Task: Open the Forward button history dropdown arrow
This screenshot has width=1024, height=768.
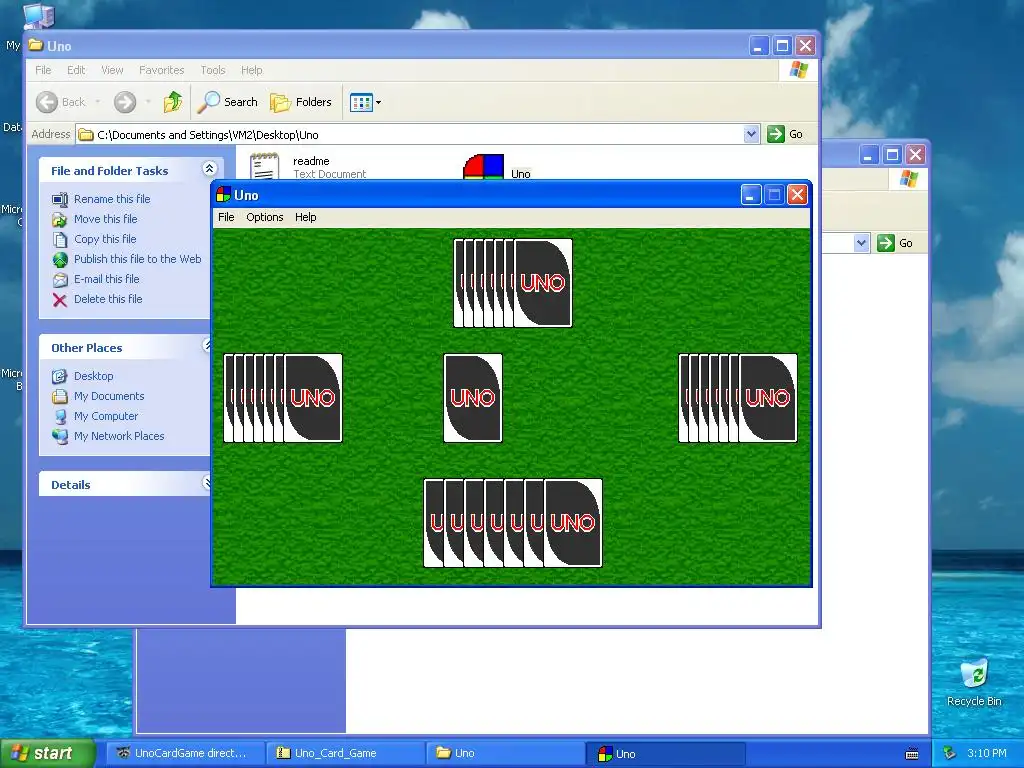Action: [x=148, y=102]
